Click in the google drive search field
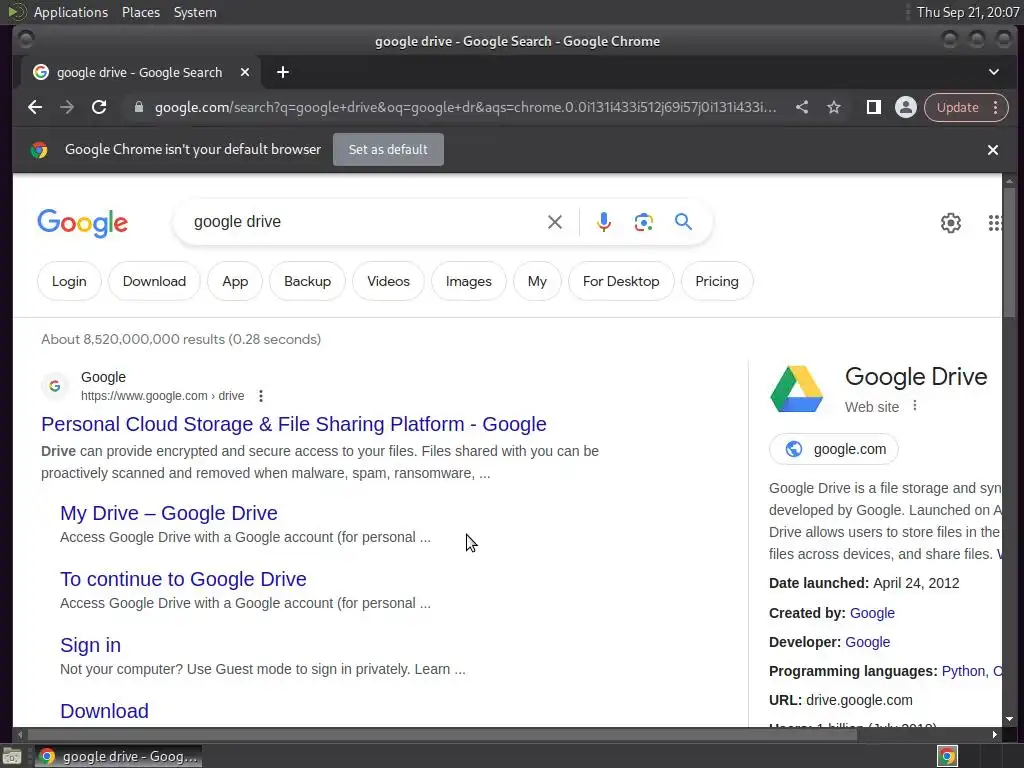This screenshot has width=1024, height=768. [x=366, y=222]
